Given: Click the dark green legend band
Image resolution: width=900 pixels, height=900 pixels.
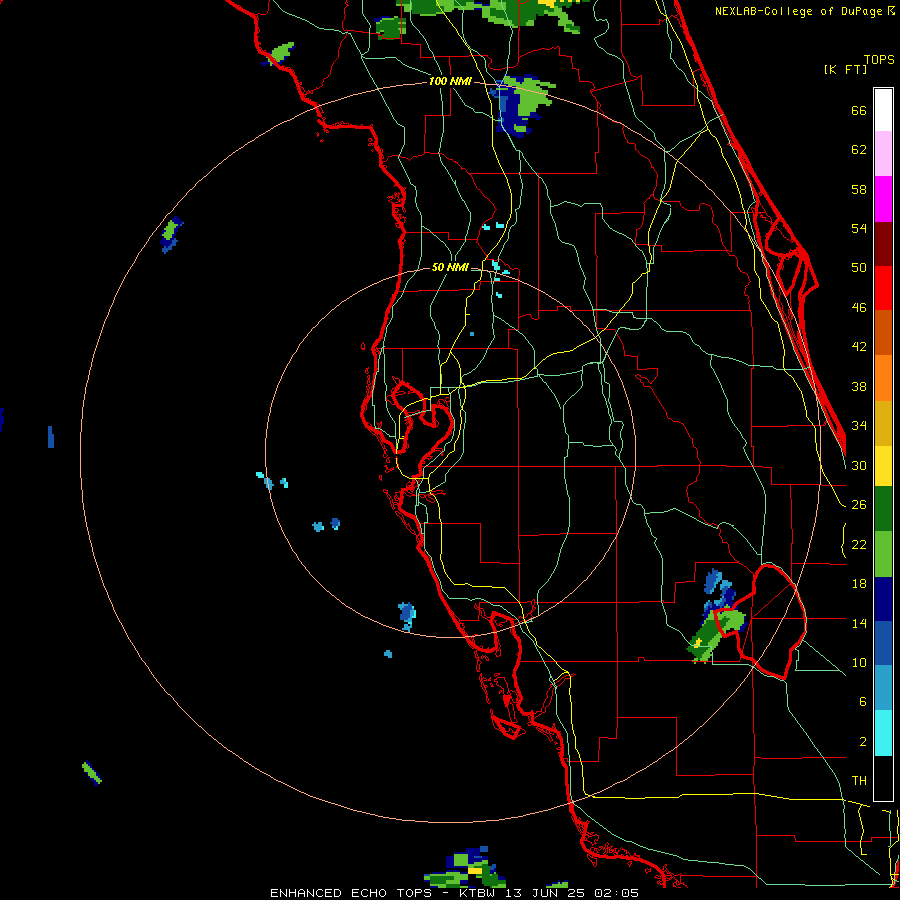Looking at the screenshot, I should coord(883,509).
